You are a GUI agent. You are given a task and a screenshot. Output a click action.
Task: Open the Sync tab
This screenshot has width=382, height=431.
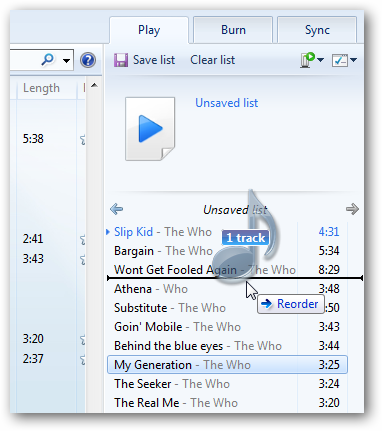point(317,30)
